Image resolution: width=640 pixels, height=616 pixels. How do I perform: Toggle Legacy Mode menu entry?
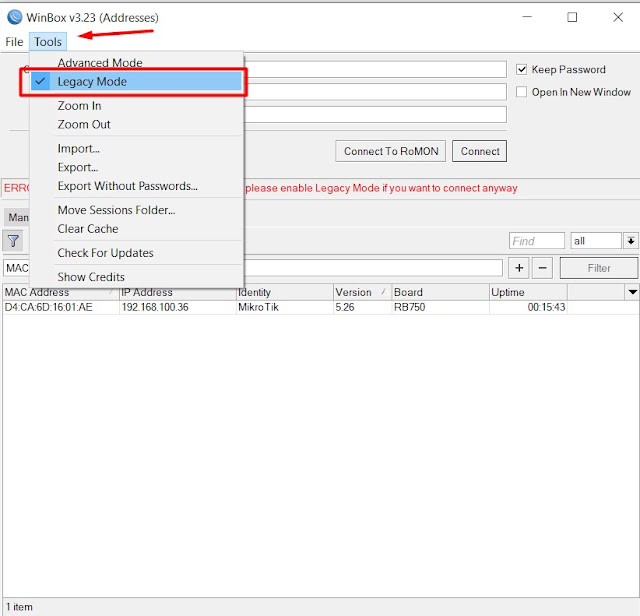pos(137,82)
